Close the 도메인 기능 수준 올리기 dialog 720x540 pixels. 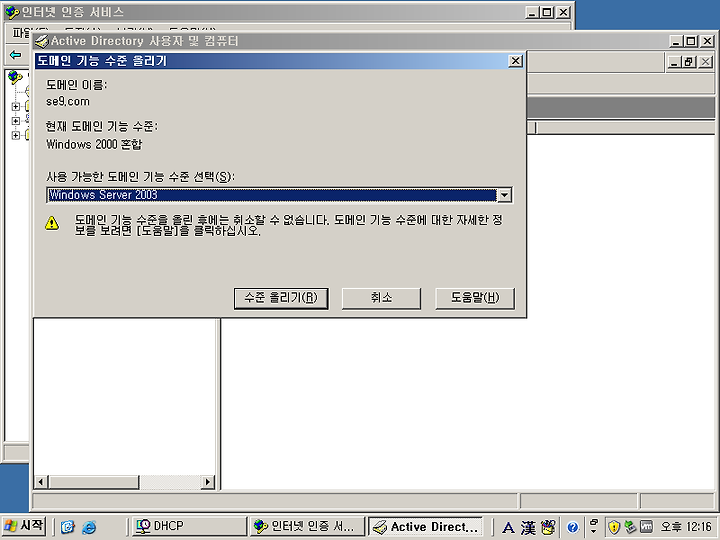pos(516,61)
